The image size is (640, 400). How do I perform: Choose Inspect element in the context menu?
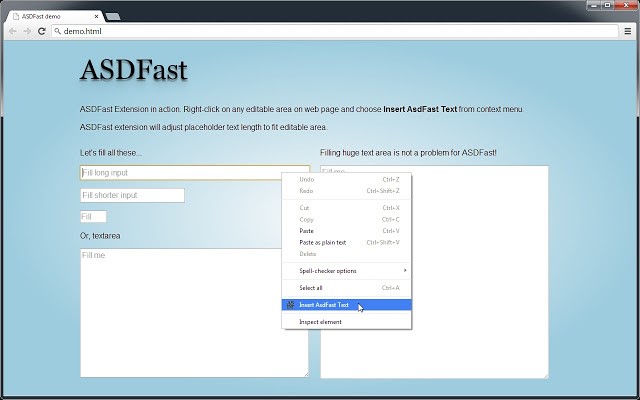(x=347, y=322)
